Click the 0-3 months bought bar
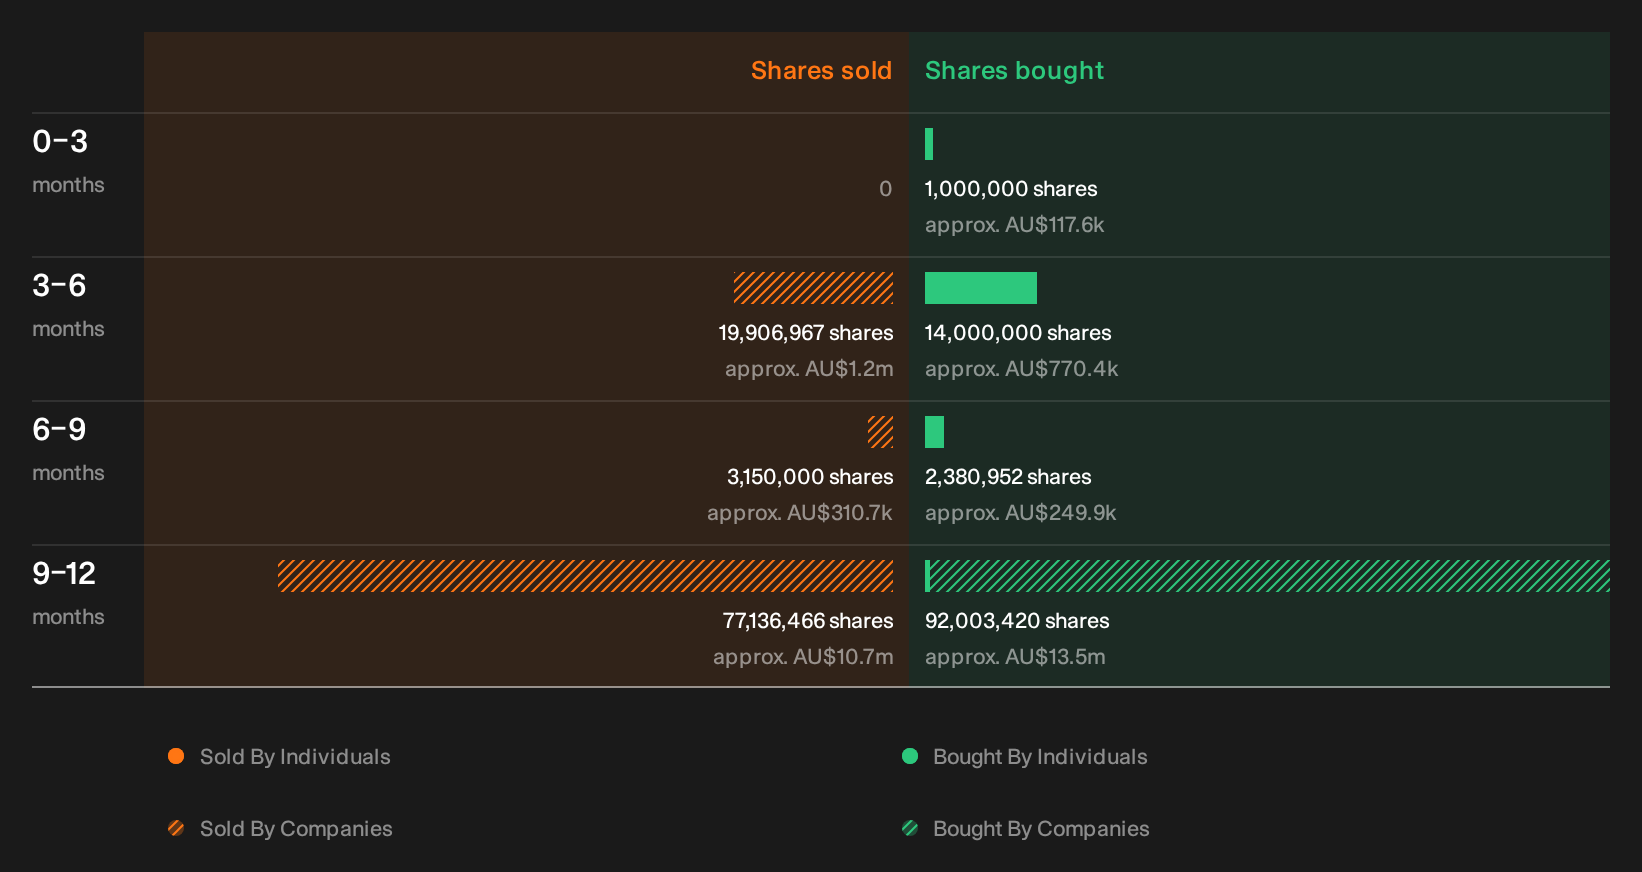This screenshot has width=1642, height=872. click(929, 144)
